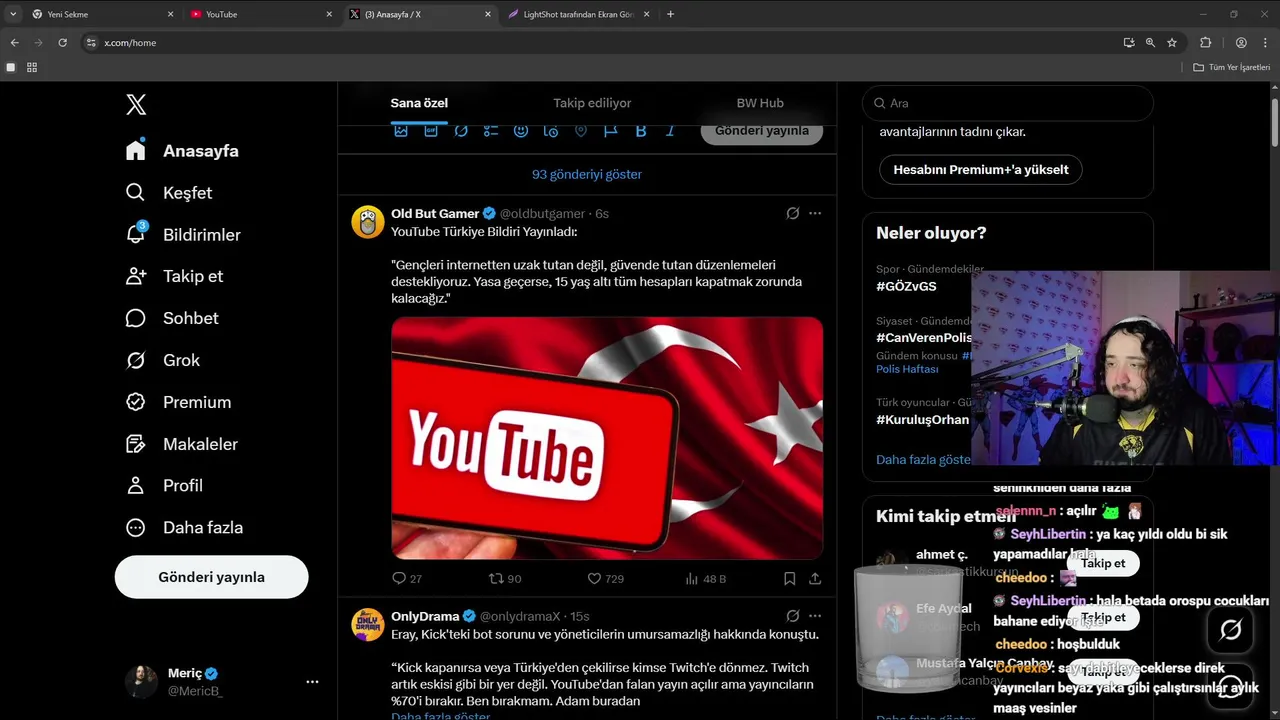
Task: Click the Ara search field
Action: click(x=1008, y=103)
